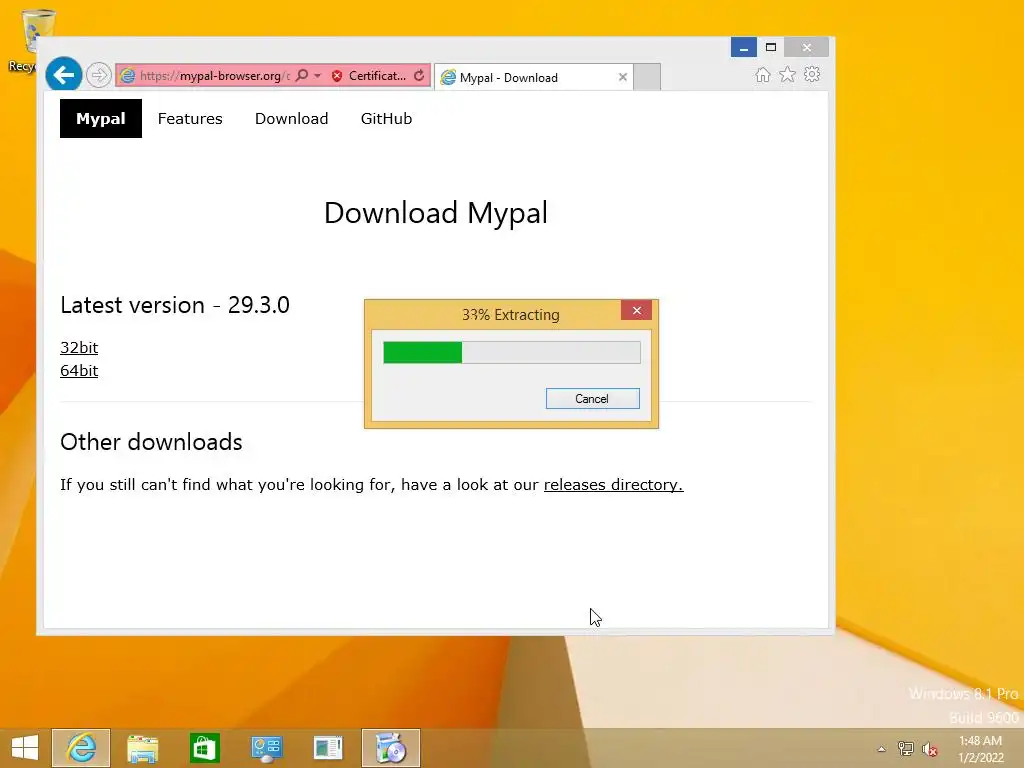The image size is (1024, 768).
Task: Click the forward navigation arrow in Internet Explorer
Action: coord(99,75)
